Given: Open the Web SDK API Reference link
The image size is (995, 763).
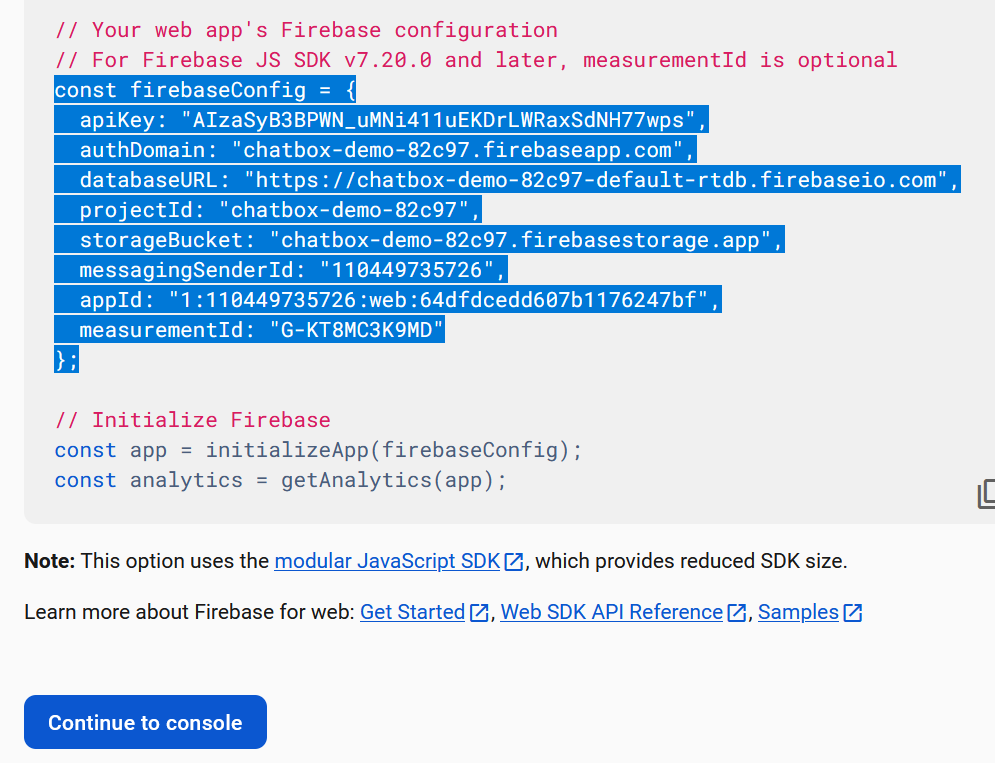Looking at the screenshot, I should tap(623, 612).
